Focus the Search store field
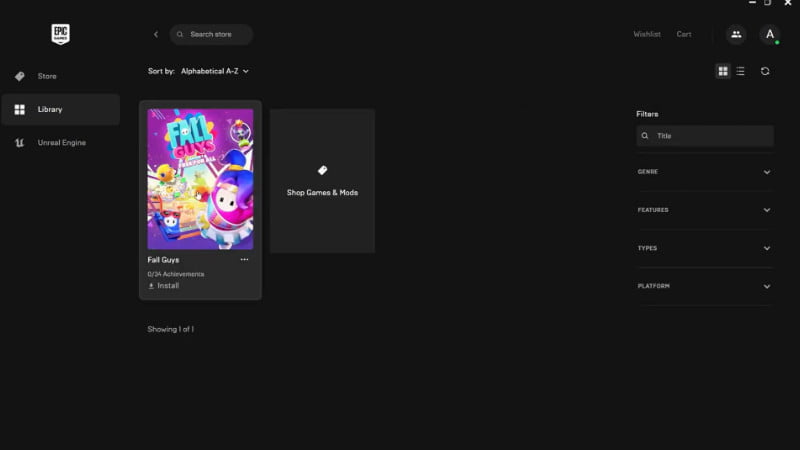 coord(211,34)
